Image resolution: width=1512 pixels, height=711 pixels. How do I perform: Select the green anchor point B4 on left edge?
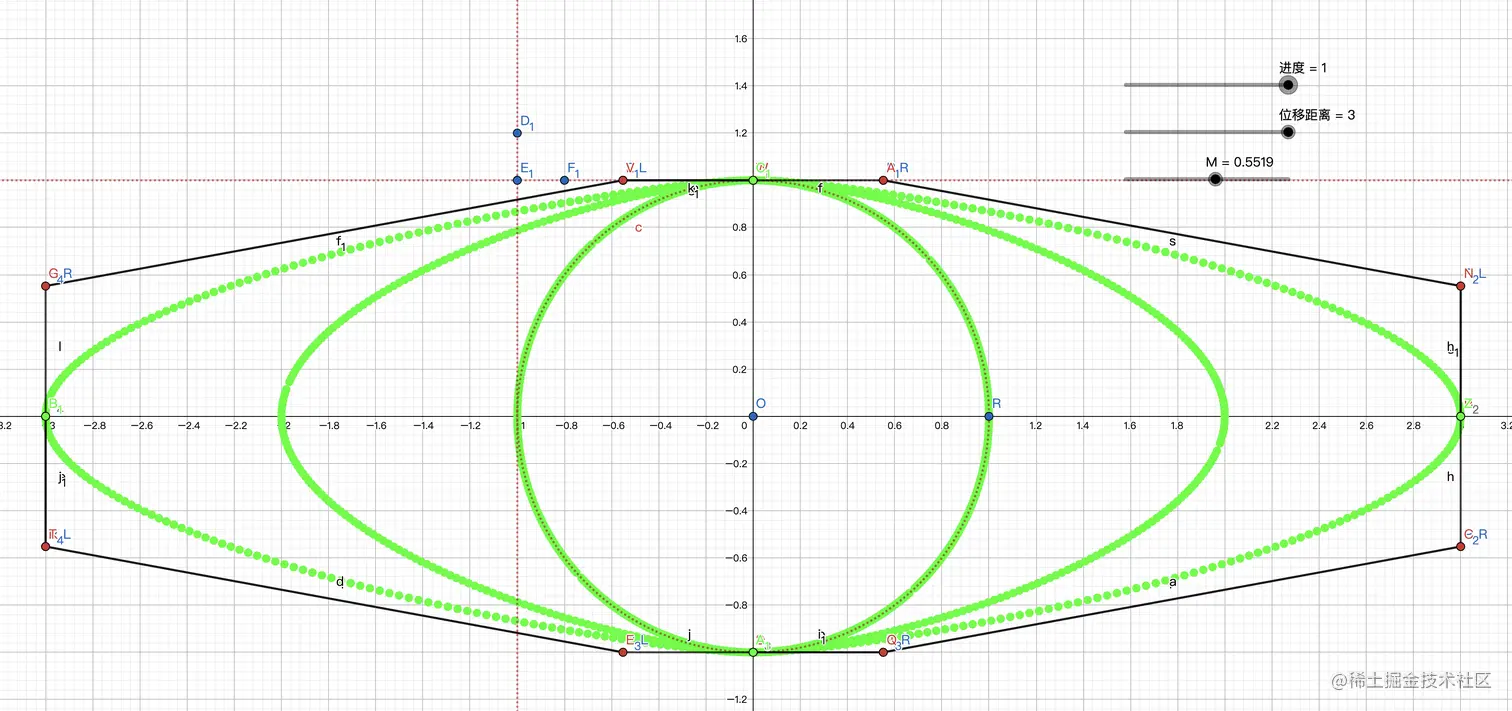coord(45,416)
